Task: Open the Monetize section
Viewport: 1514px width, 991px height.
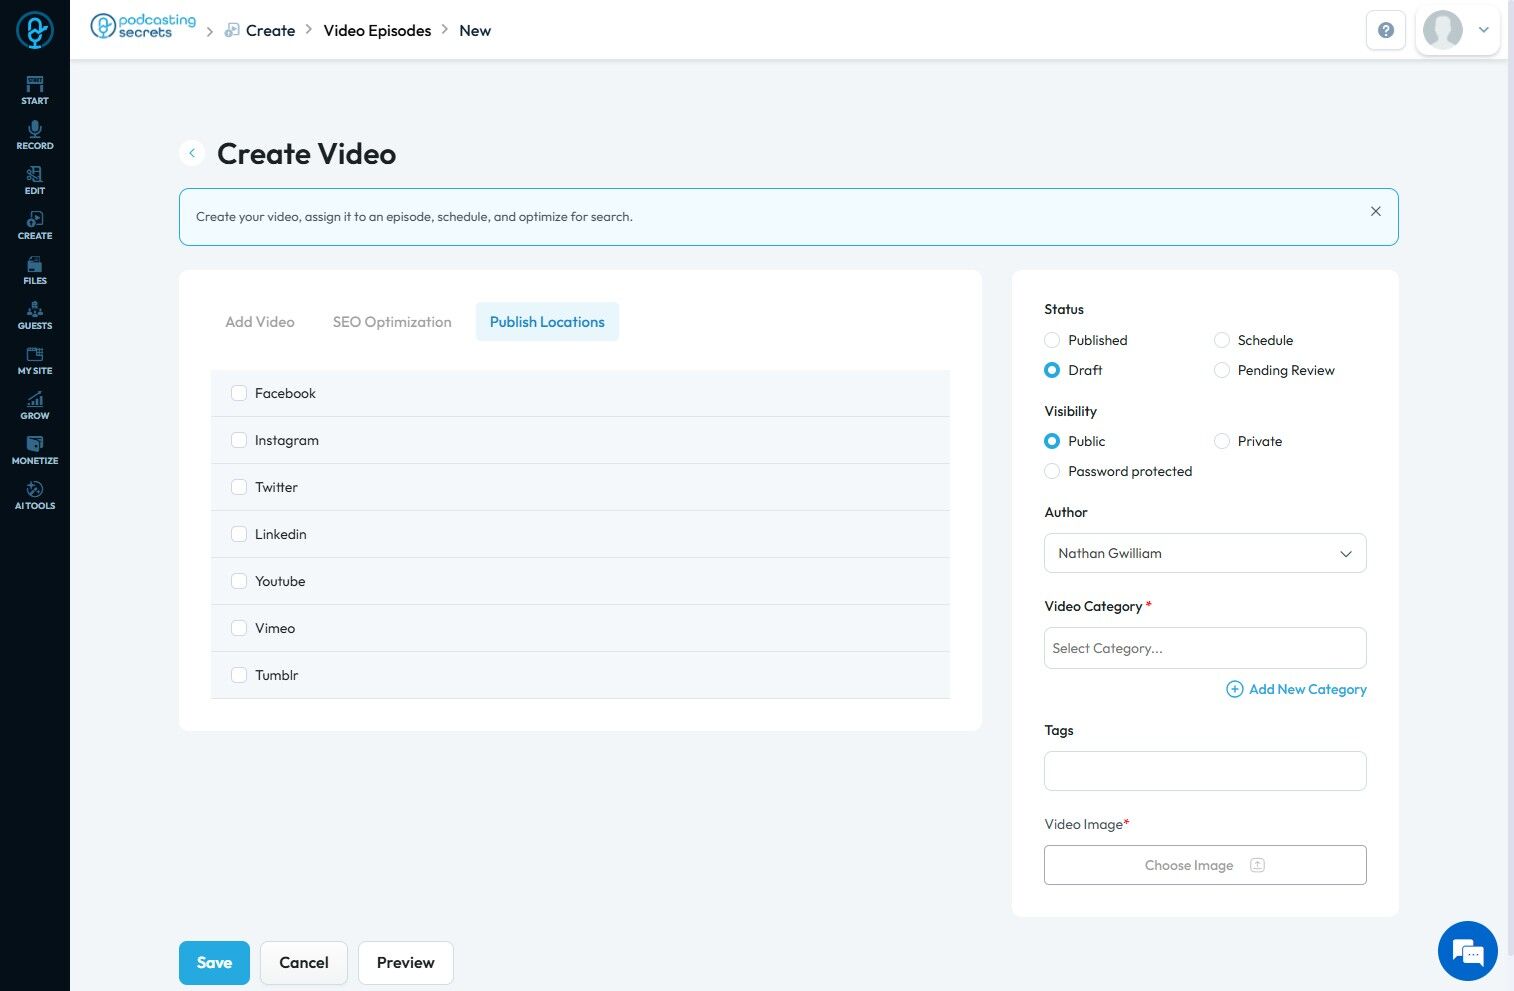Action: click(x=35, y=450)
